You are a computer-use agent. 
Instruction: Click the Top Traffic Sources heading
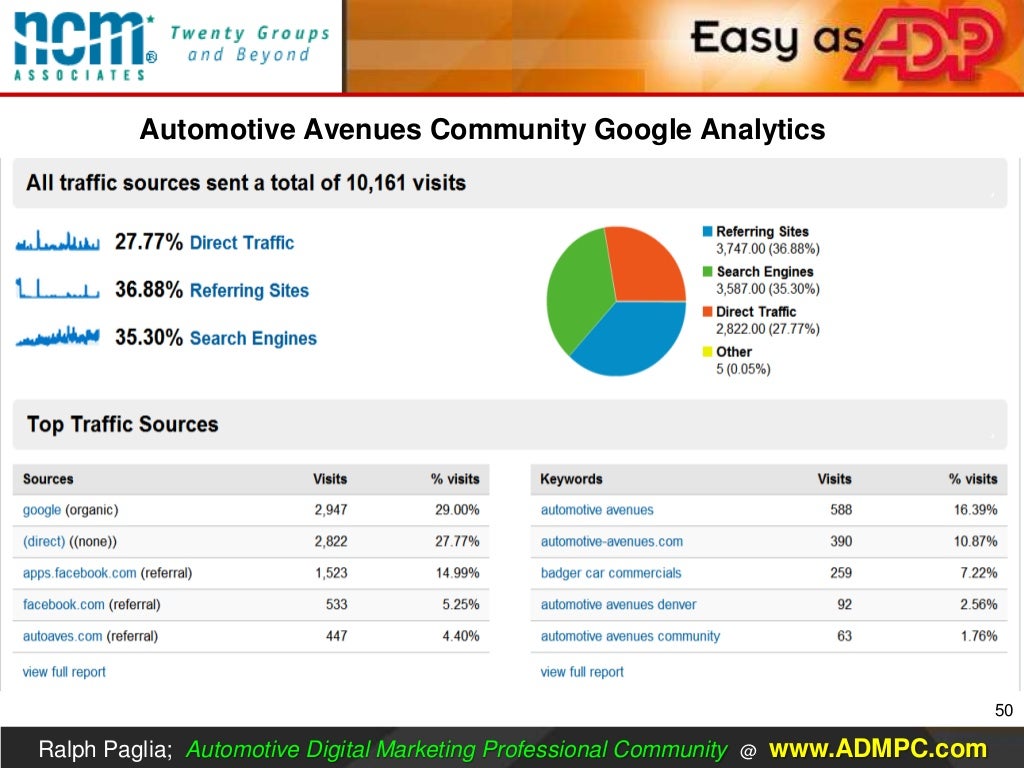(123, 424)
